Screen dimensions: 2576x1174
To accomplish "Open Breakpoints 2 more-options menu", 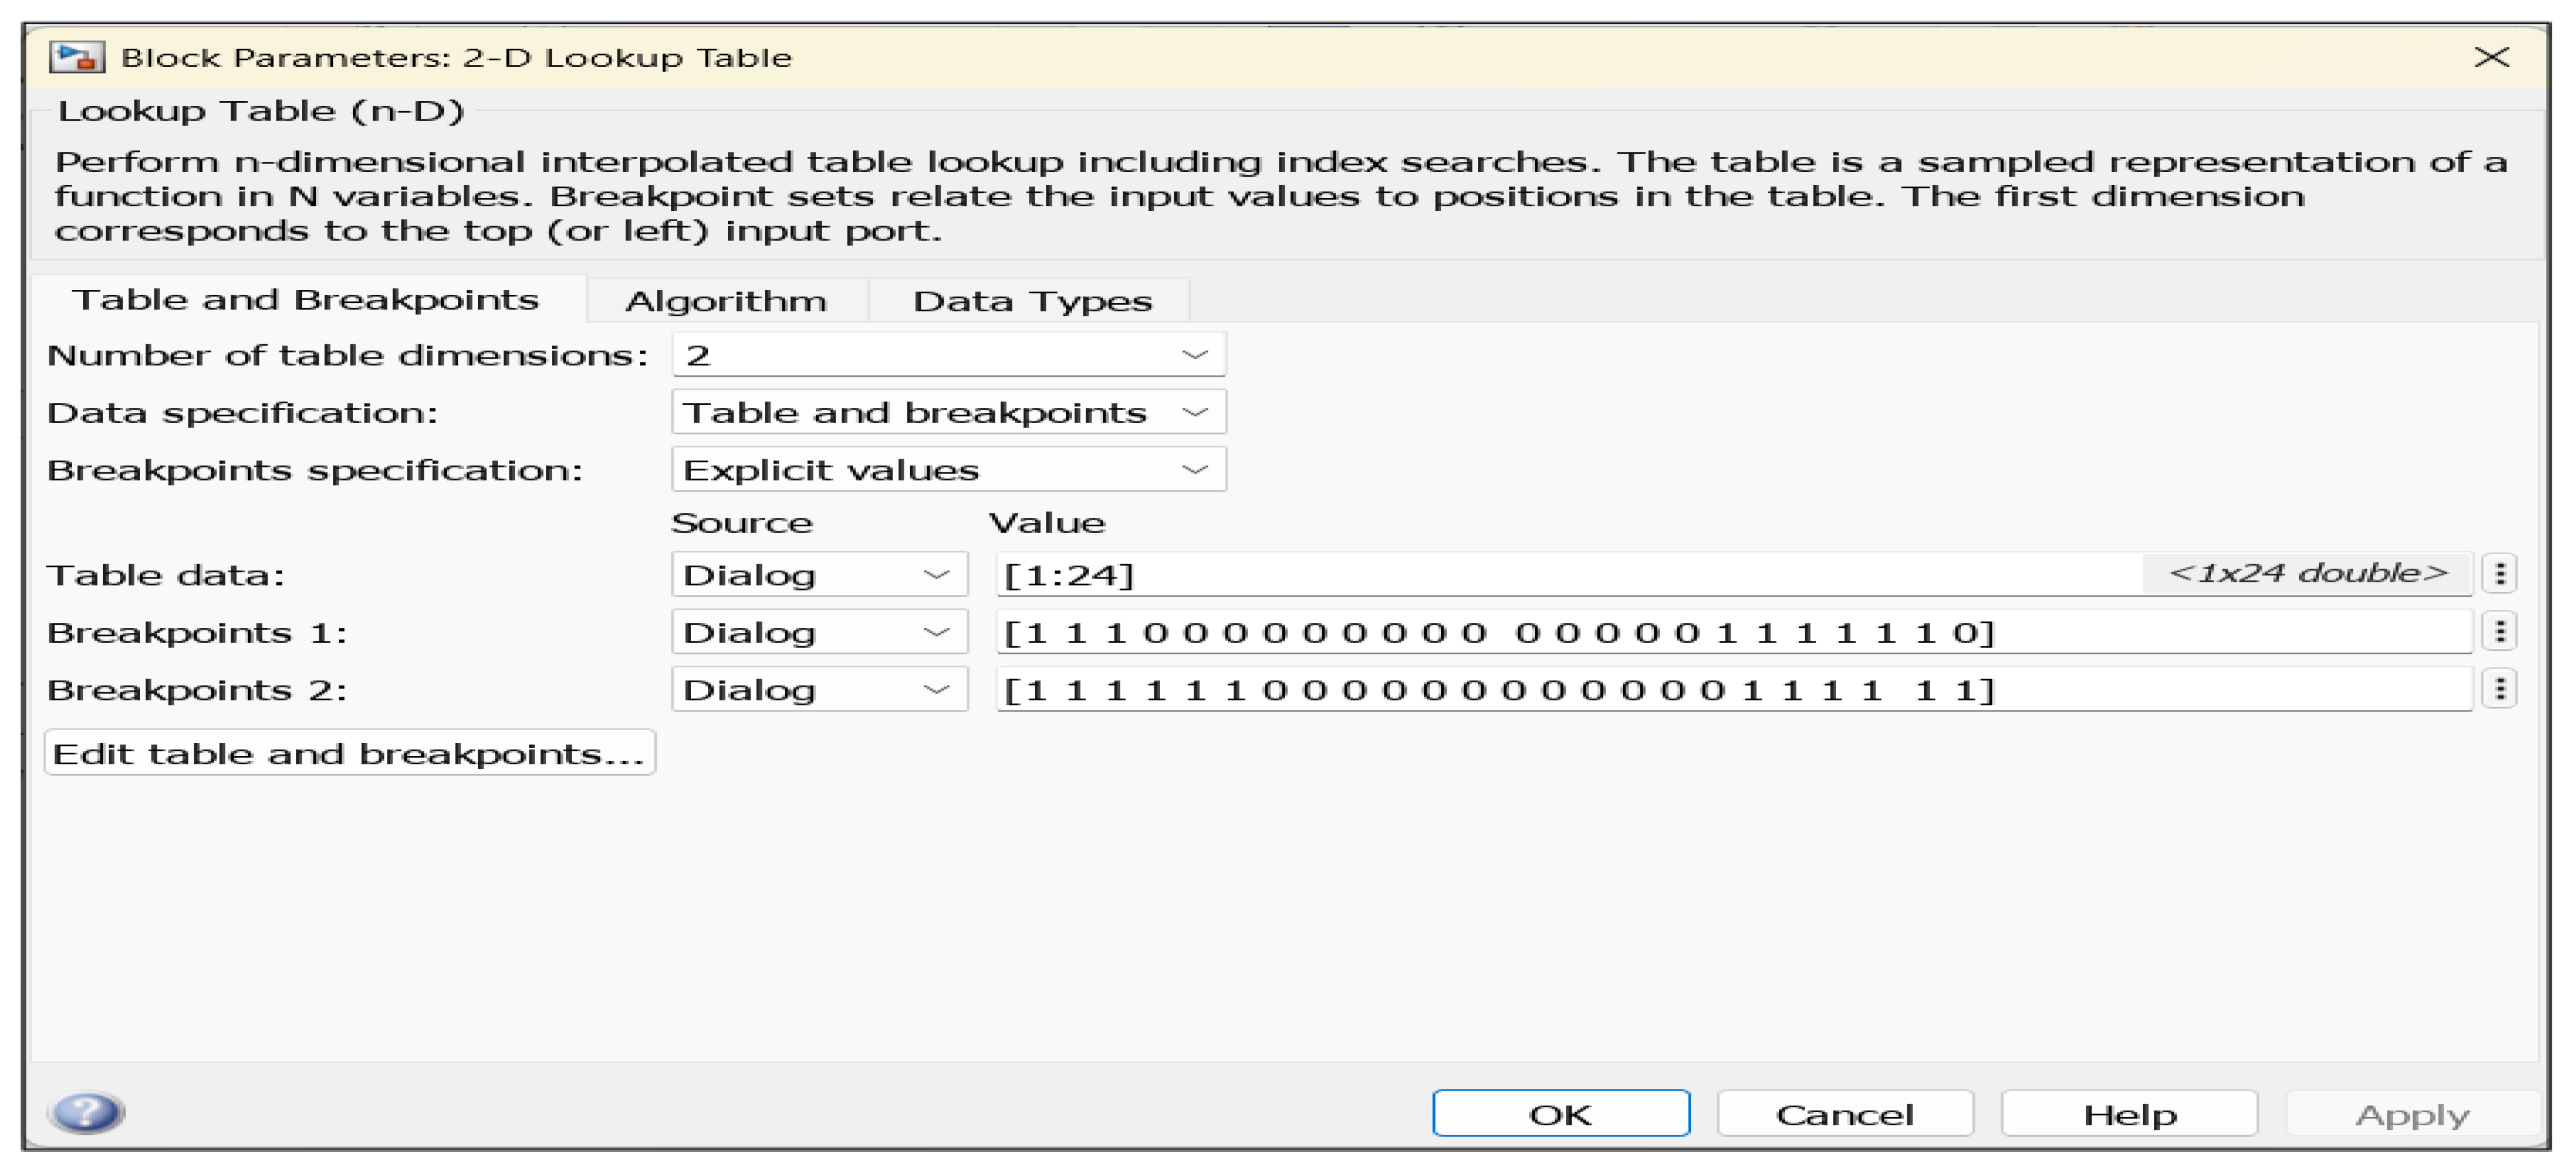I will coord(2500,689).
